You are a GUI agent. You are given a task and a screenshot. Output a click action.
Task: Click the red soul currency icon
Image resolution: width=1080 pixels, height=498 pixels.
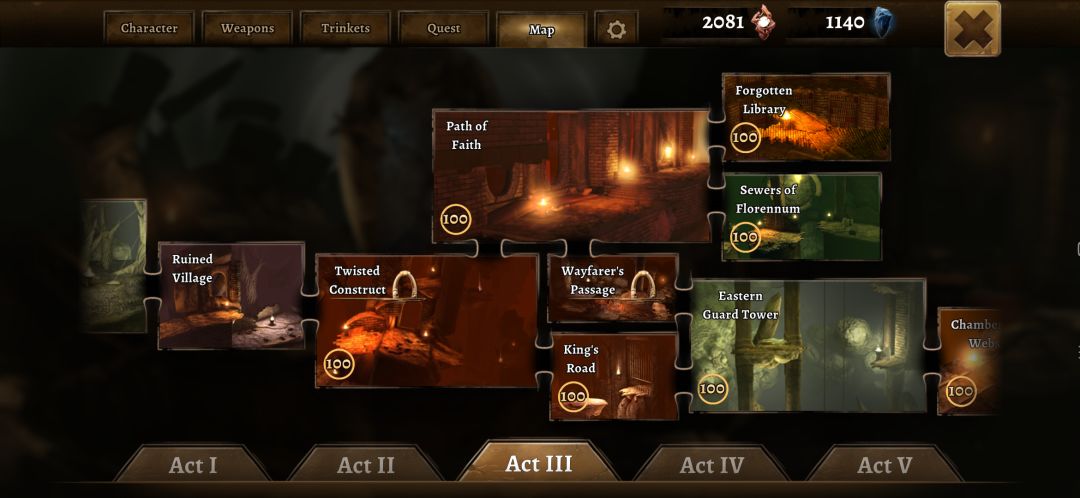click(763, 22)
